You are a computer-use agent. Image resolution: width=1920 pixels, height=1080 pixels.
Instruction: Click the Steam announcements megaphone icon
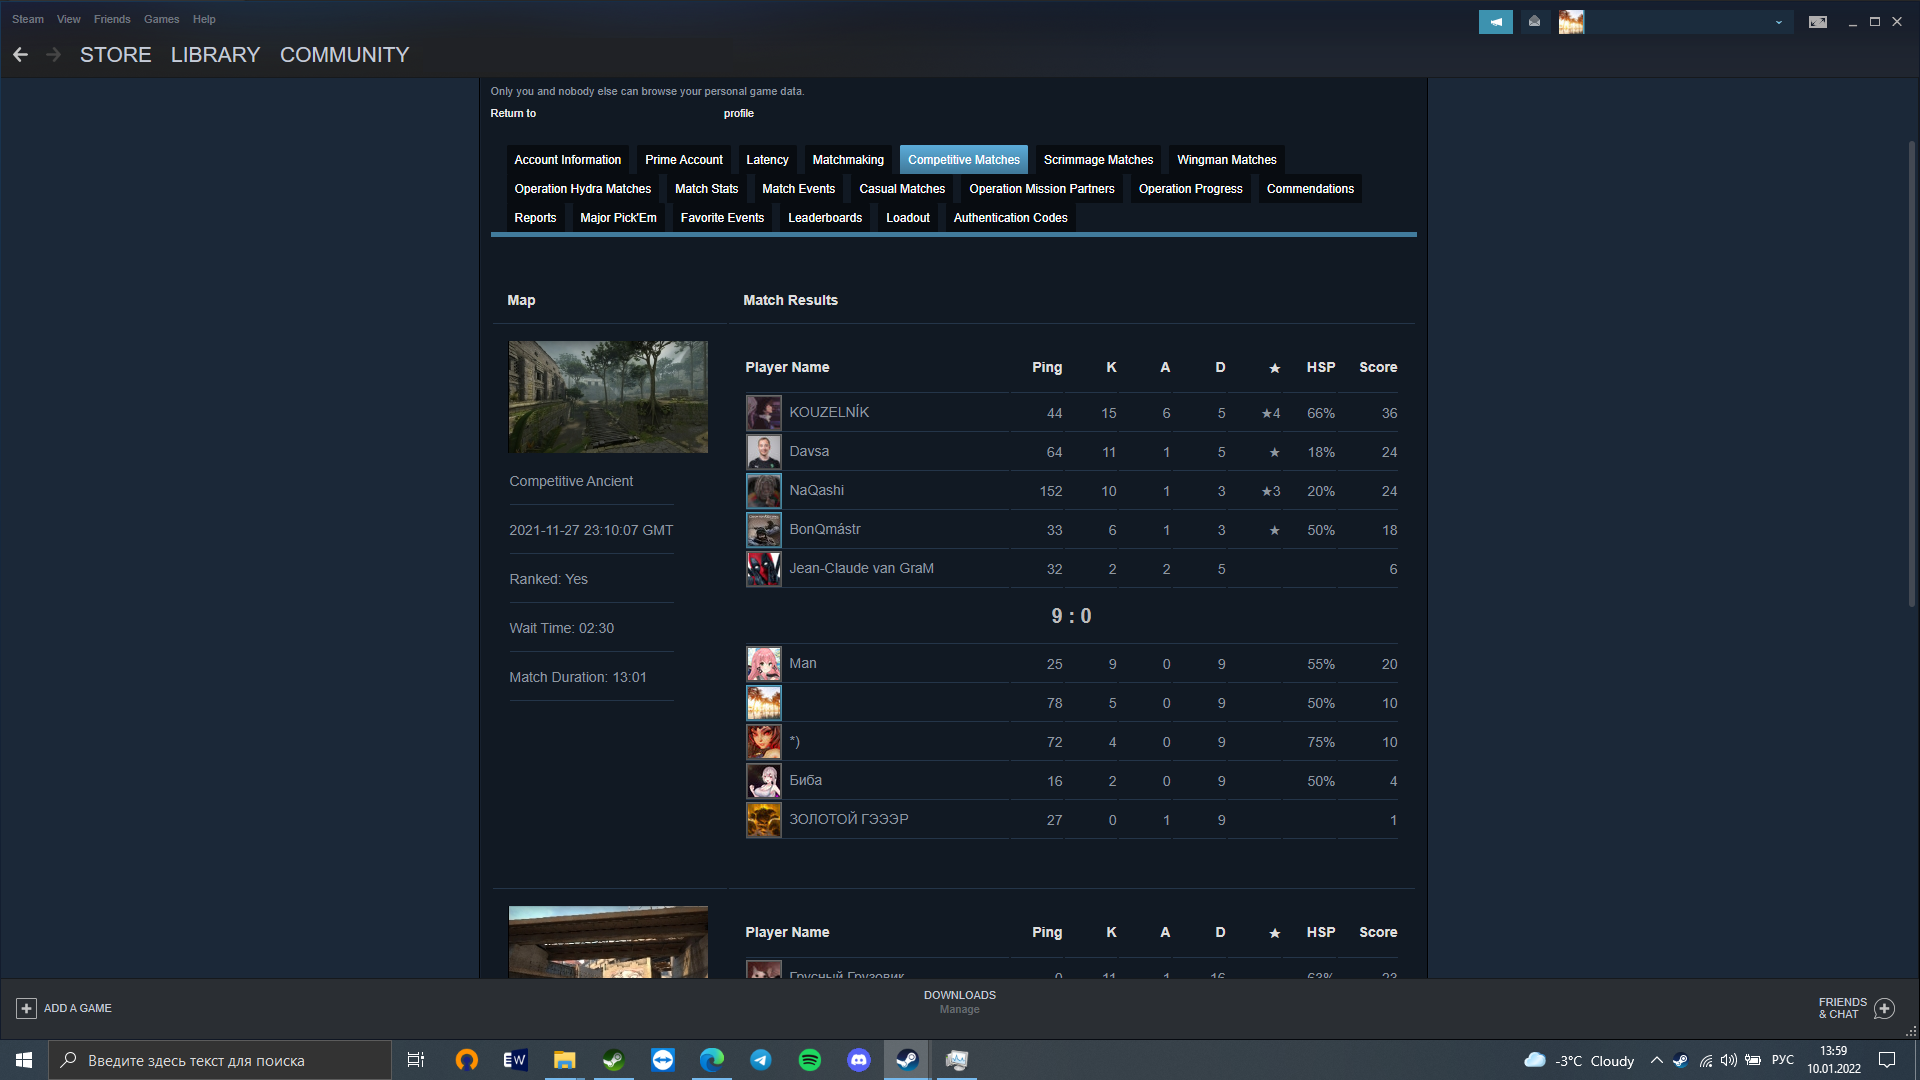(x=1495, y=21)
